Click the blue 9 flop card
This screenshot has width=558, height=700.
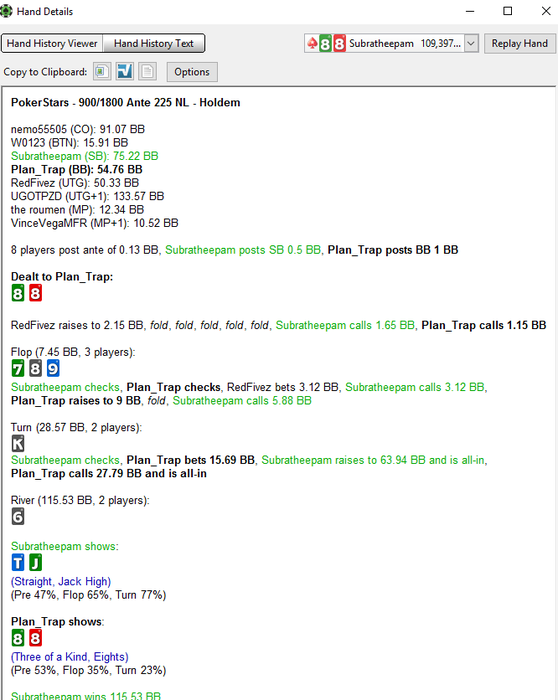(53, 368)
